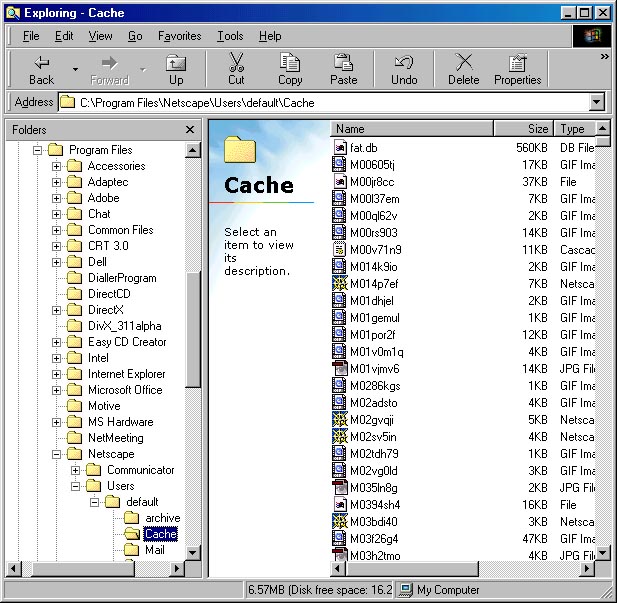This screenshot has height=603, width=619.
Task: Click the Windows logo throbber icon
Action: pyautogui.click(x=591, y=36)
